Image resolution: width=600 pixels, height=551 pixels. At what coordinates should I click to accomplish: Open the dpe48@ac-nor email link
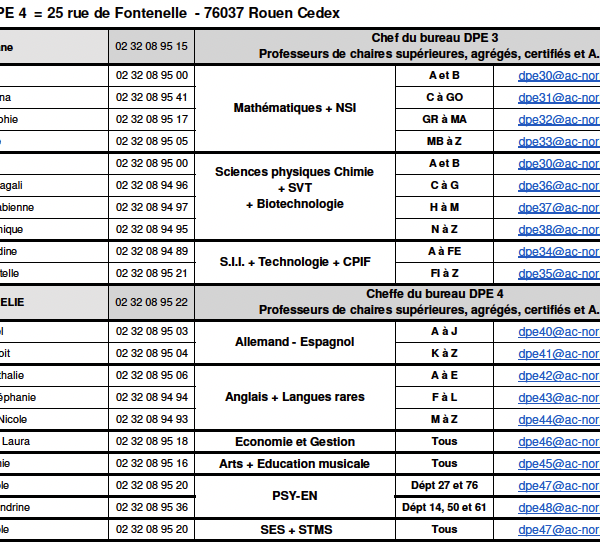tap(559, 508)
